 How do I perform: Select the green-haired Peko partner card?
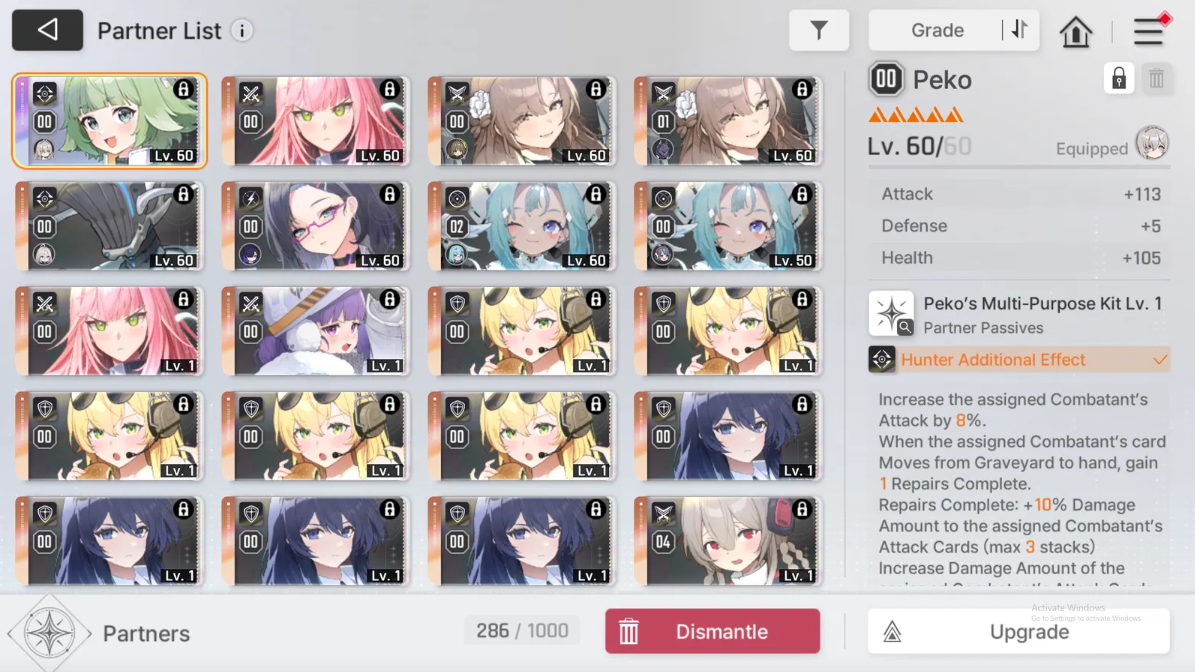tap(110, 121)
